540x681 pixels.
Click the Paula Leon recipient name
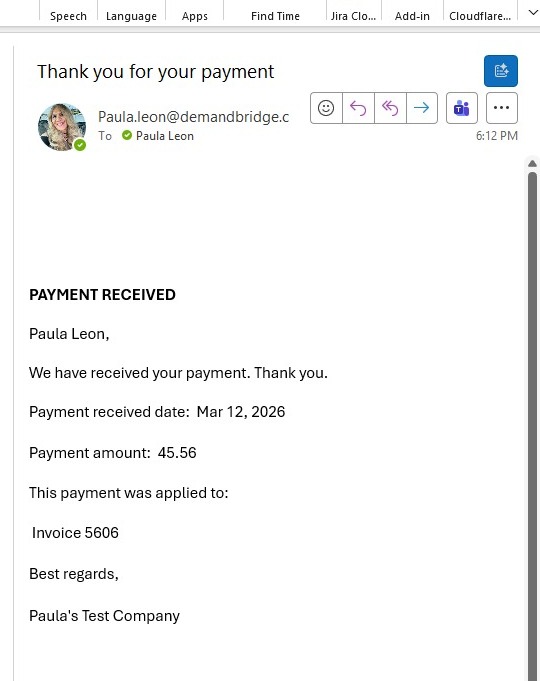click(x=165, y=136)
